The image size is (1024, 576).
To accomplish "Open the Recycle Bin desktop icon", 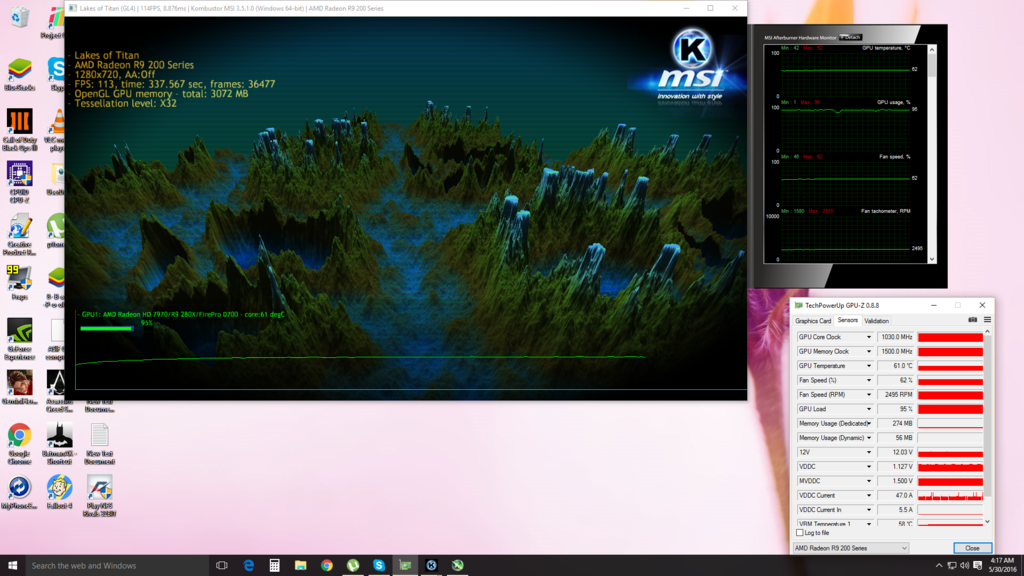I will [x=20, y=18].
